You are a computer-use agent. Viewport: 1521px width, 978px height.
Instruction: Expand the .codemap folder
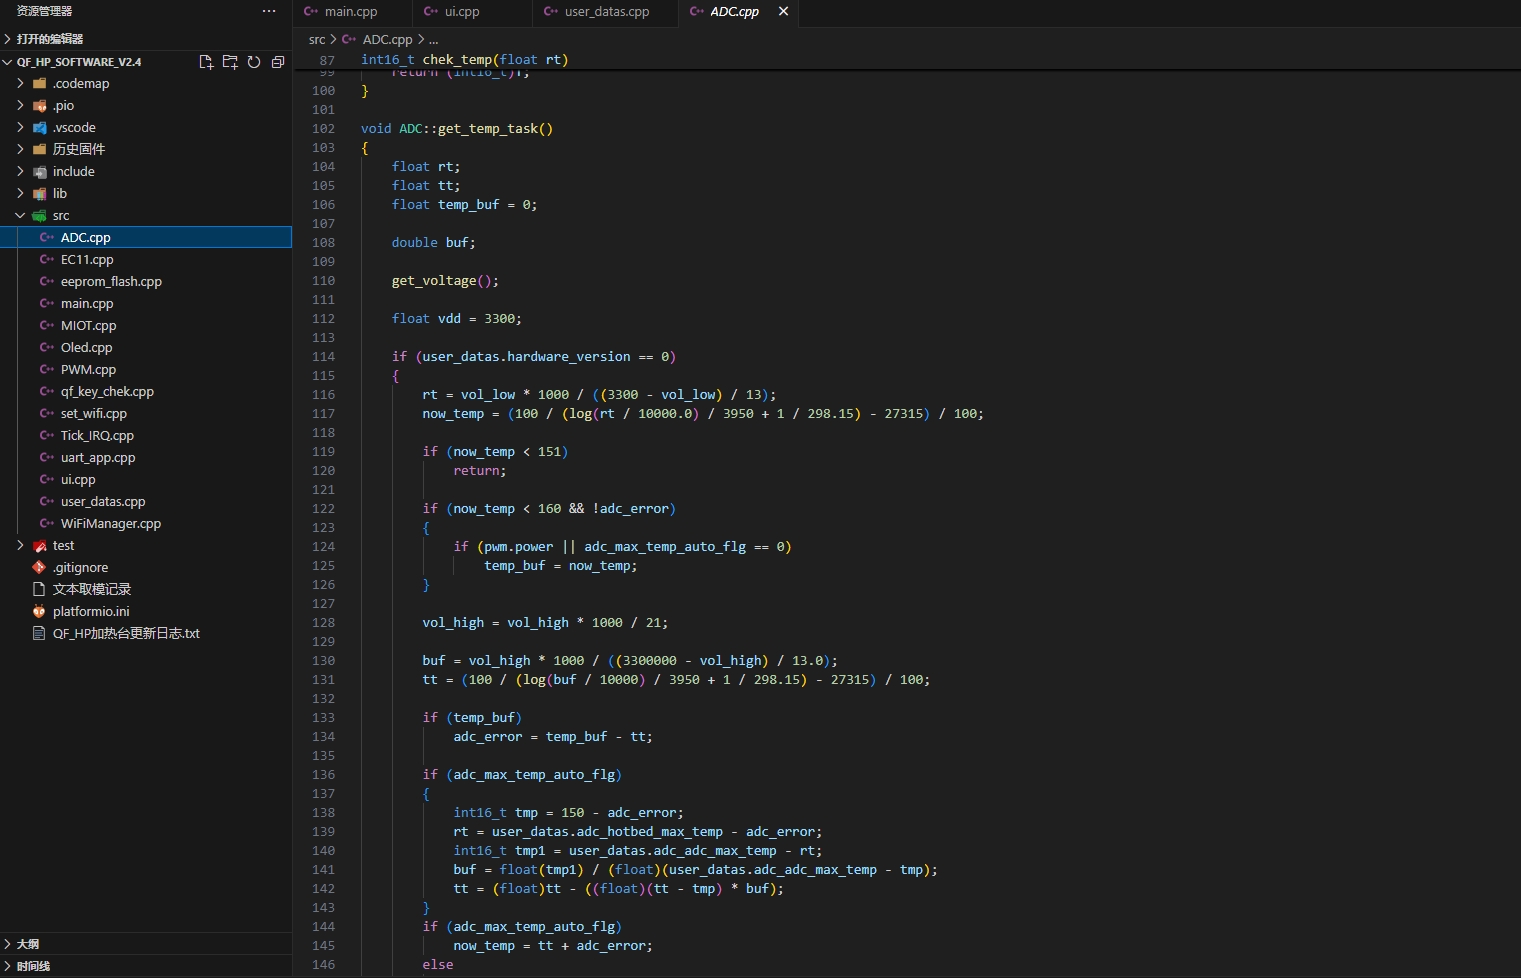coord(81,83)
